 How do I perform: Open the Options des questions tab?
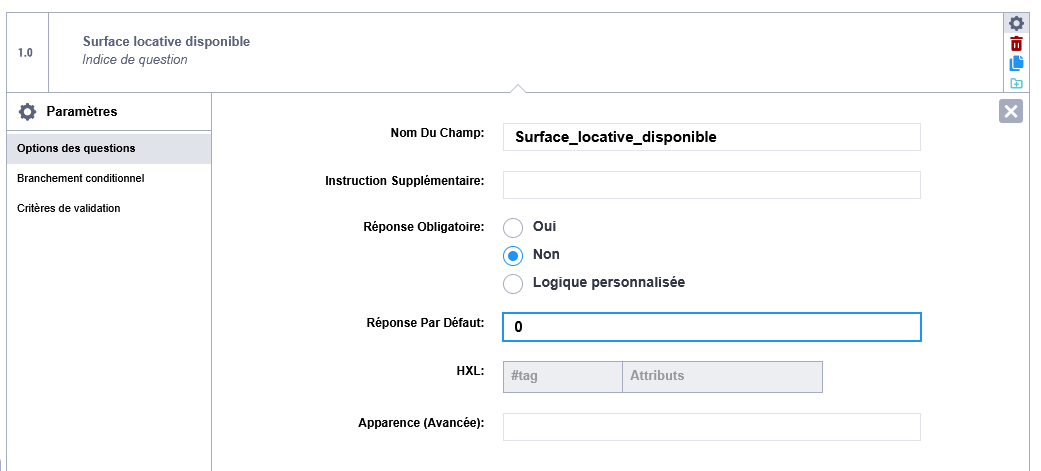(76, 149)
